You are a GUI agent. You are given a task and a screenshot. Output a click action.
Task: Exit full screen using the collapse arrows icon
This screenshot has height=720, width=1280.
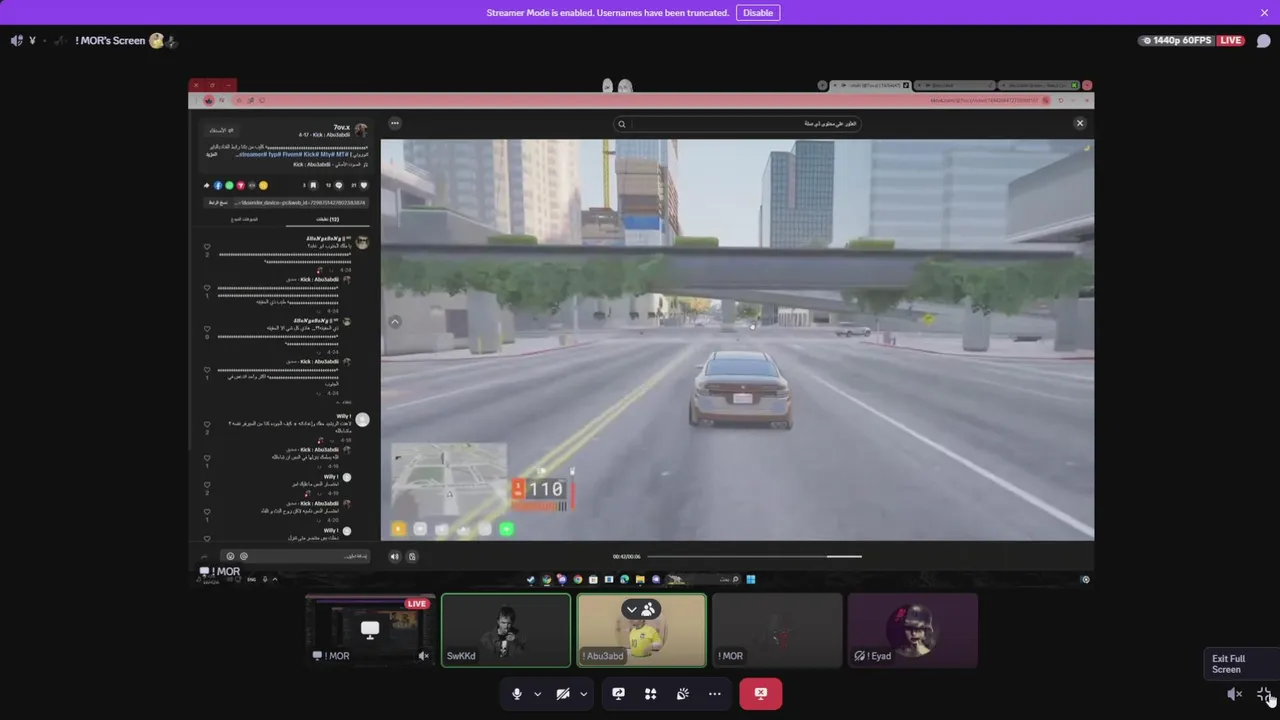pos(1264,694)
